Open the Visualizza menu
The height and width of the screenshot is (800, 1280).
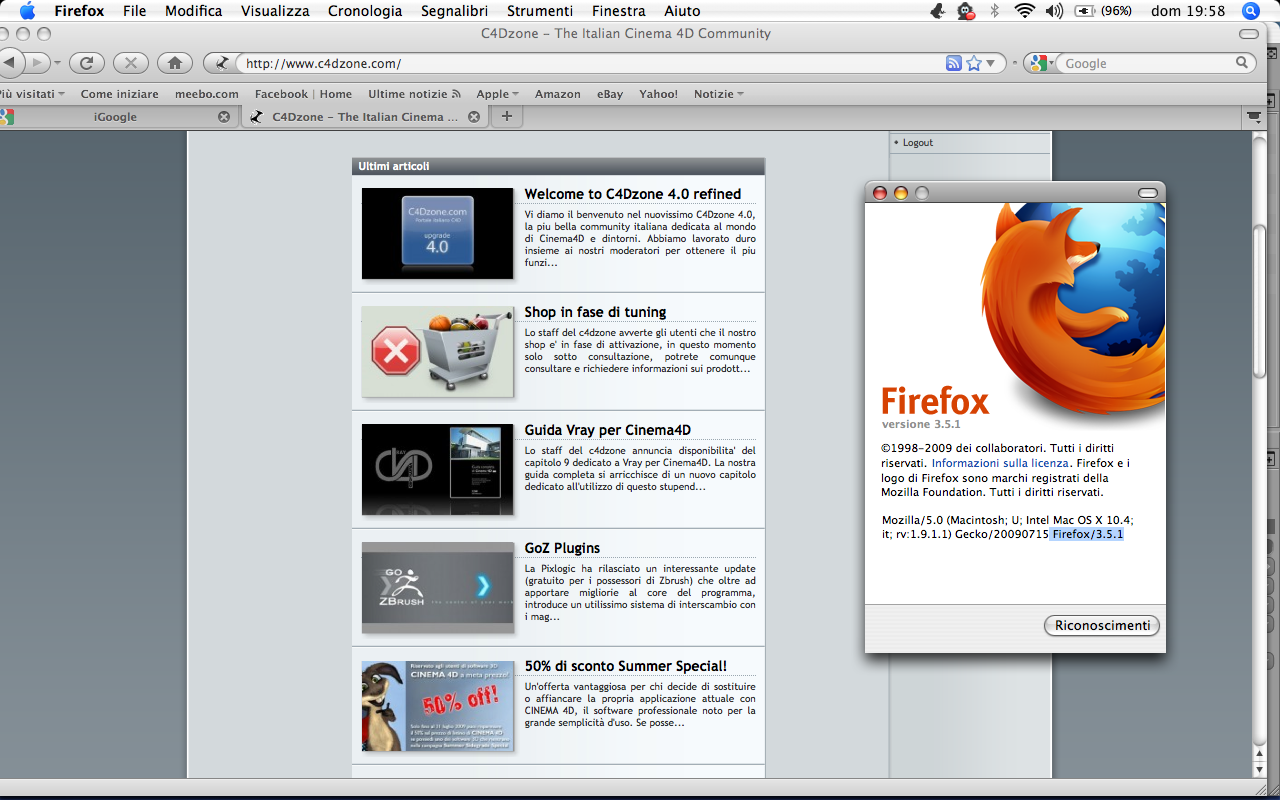pos(276,11)
